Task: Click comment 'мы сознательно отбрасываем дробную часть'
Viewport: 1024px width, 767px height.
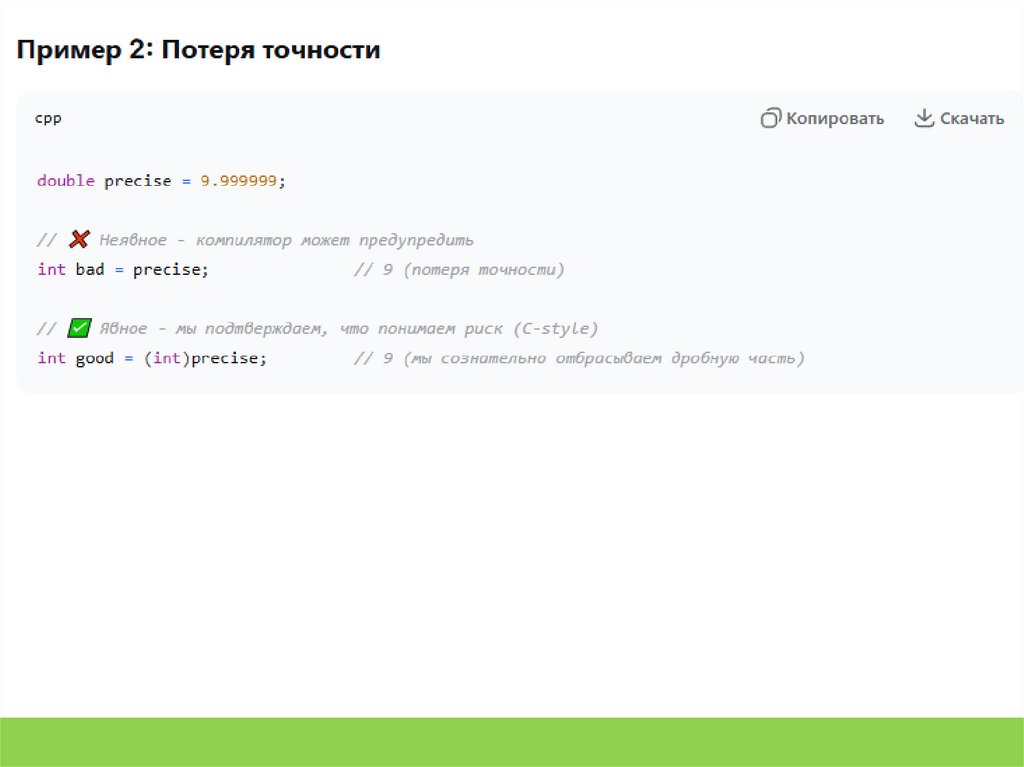Action: [603, 358]
